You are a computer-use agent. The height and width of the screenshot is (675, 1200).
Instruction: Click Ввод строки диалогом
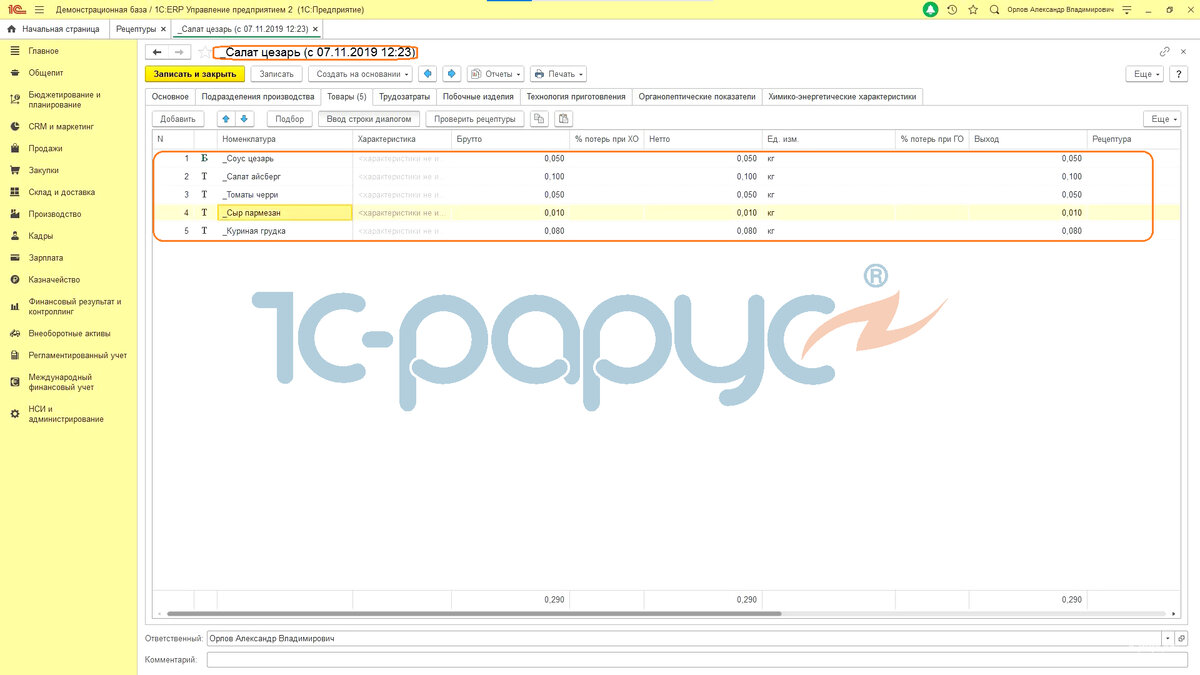pyautogui.click(x=370, y=119)
